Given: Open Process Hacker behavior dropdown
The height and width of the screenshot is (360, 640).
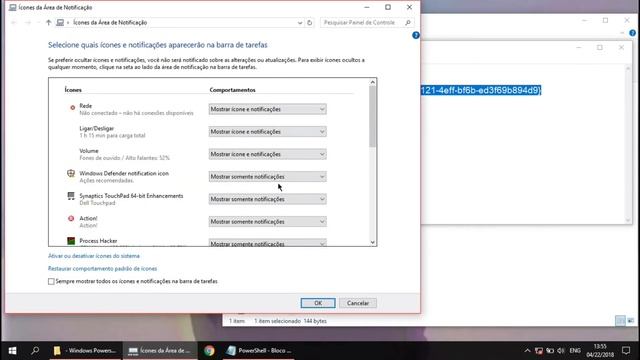Looking at the screenshot, I should point(267,243).
